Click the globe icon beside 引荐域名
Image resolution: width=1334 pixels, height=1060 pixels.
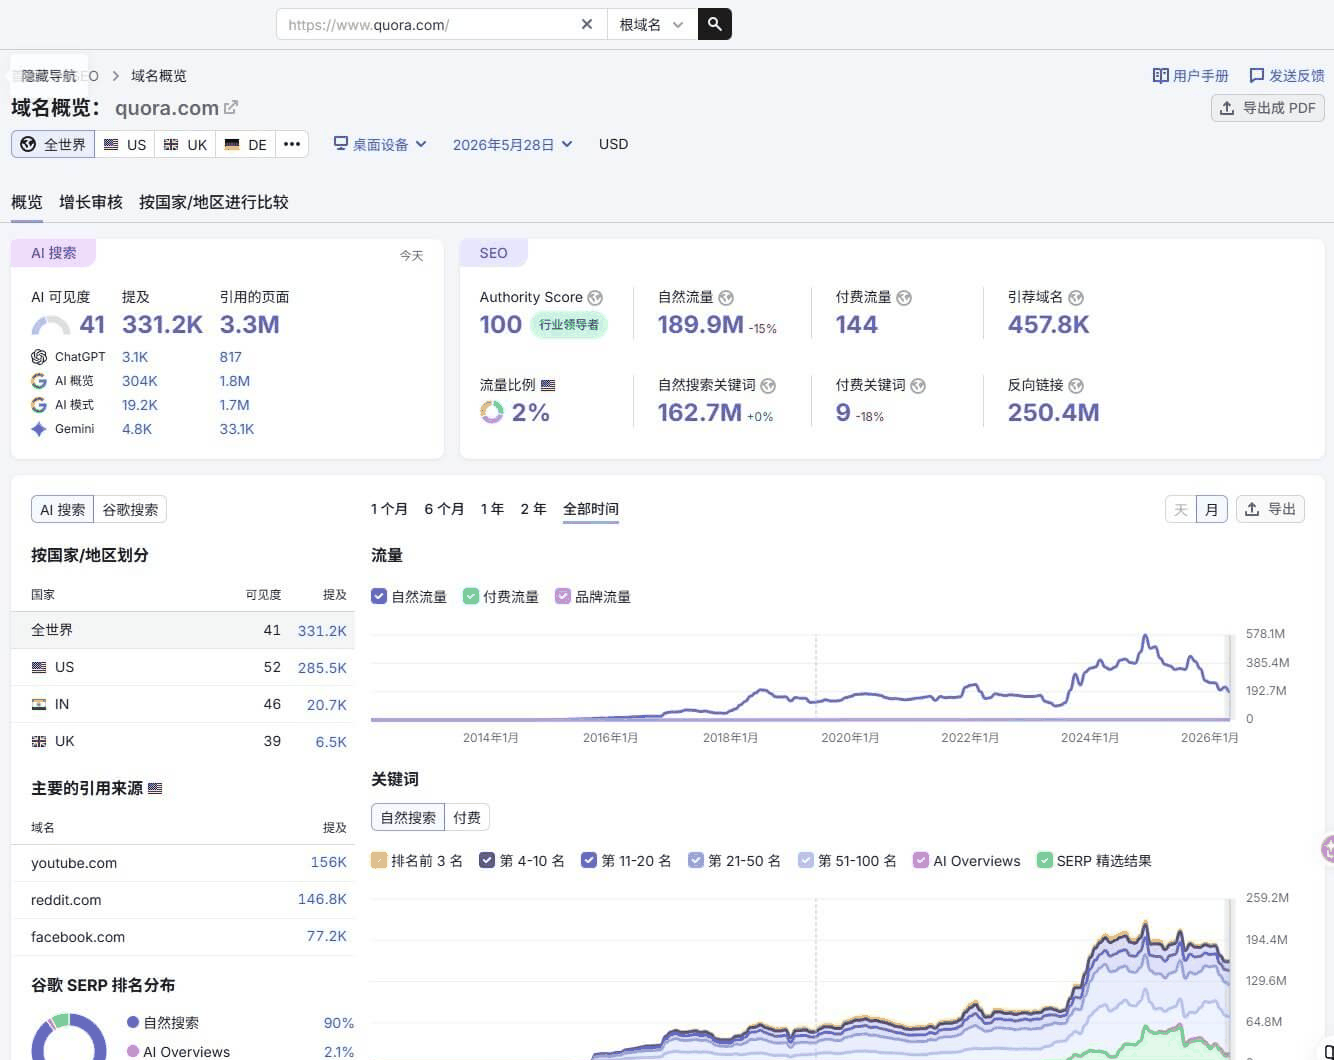coord(1076,297)
